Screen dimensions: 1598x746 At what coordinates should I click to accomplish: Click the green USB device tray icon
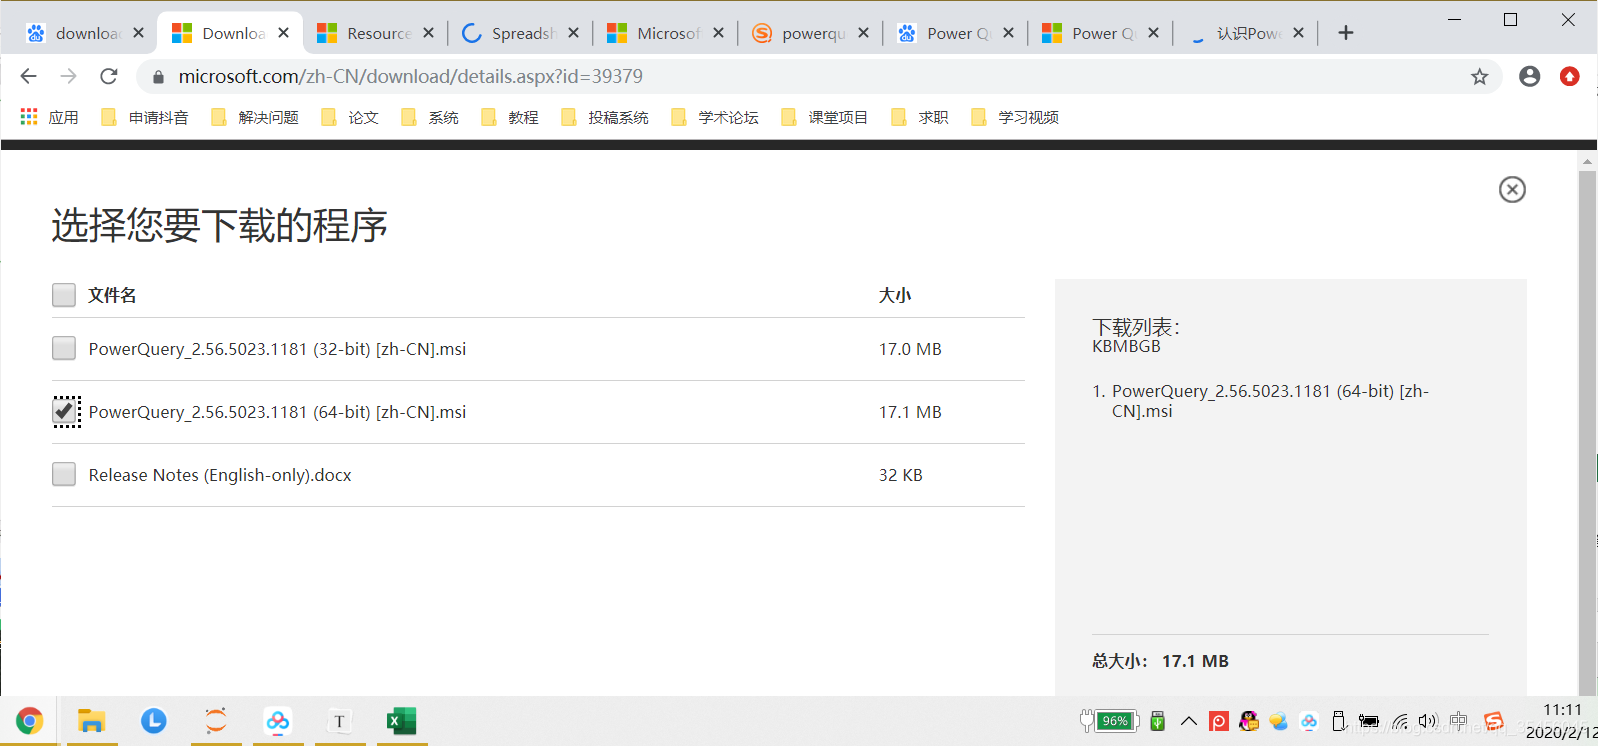coord(1158,721)
